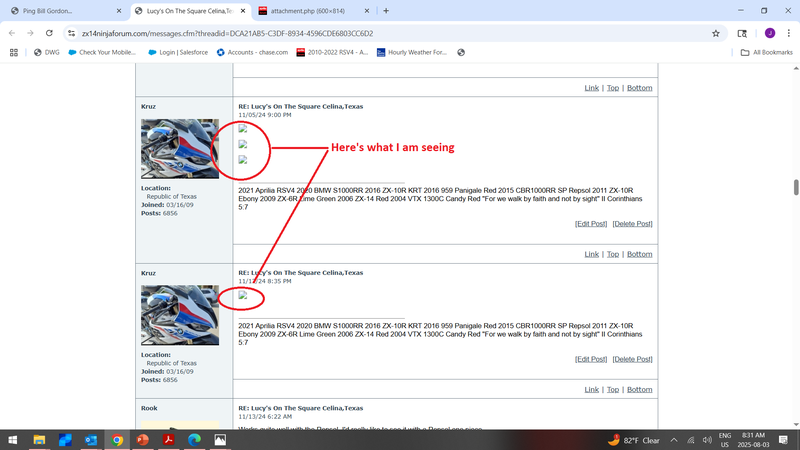This screenshot has height=450, width=800.
Task: Open Chrome three-dot menu
Action: click(788, 33)
